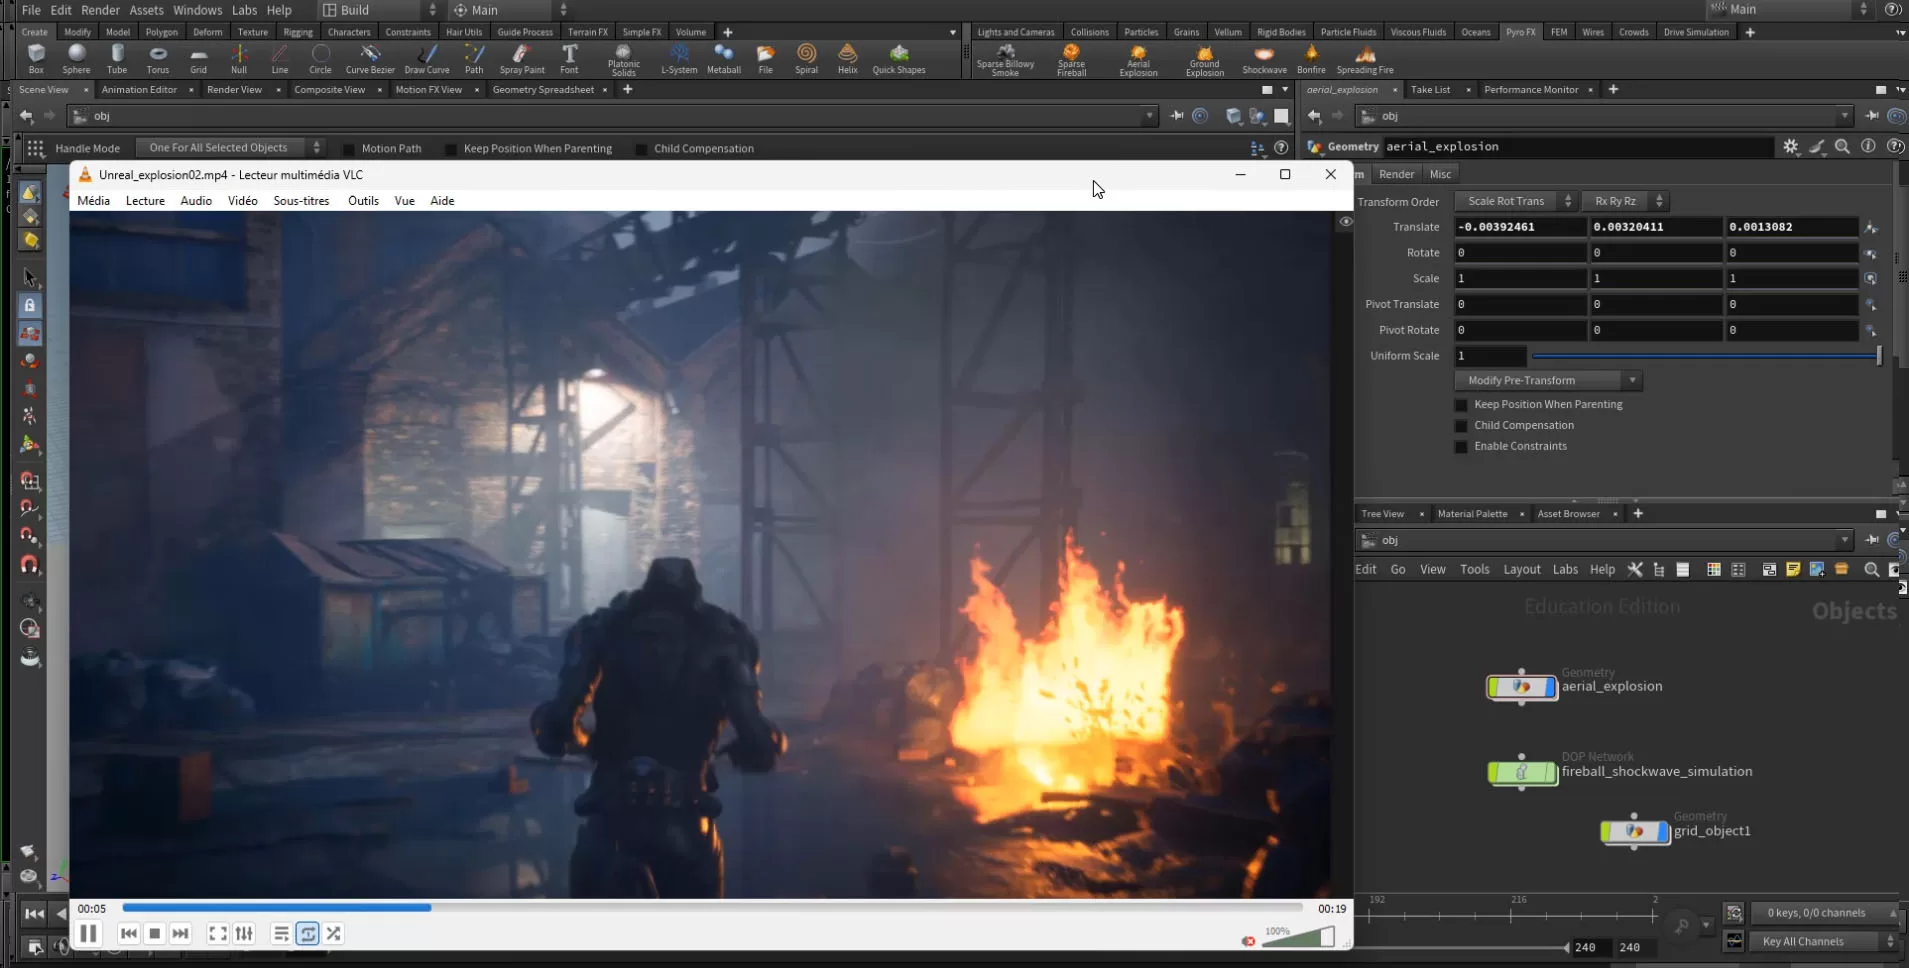
Task: Open the Render menu
Action: [100, 10]
